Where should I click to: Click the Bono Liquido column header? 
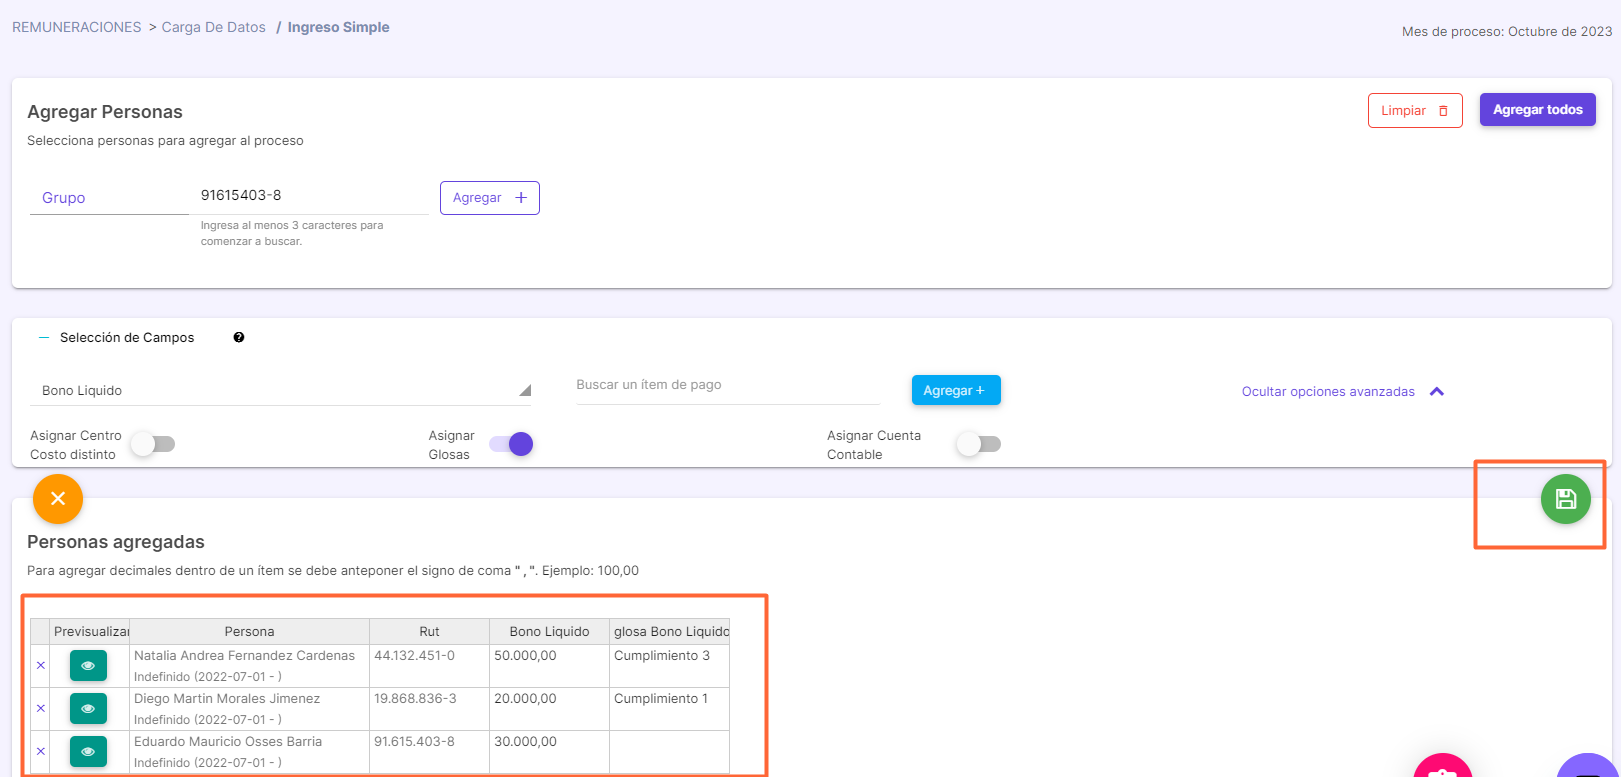point(549,631)
